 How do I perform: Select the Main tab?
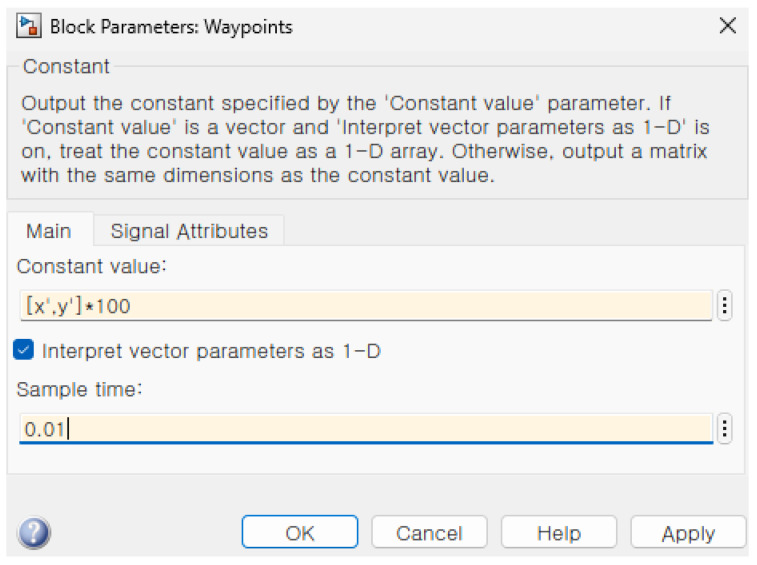(x=49, y=231)
